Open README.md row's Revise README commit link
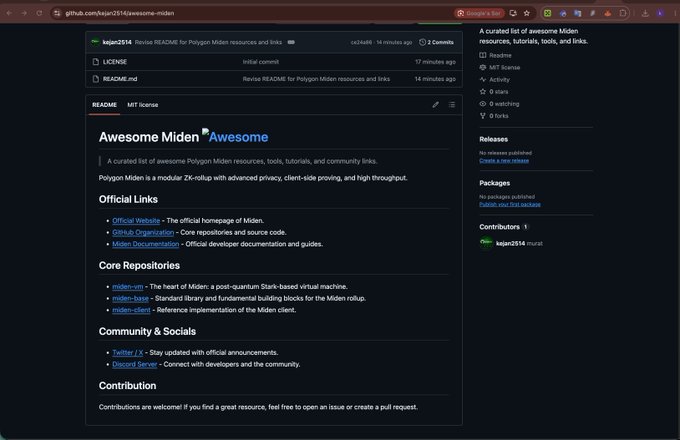680x440 pixels. (x=316, y=79)
